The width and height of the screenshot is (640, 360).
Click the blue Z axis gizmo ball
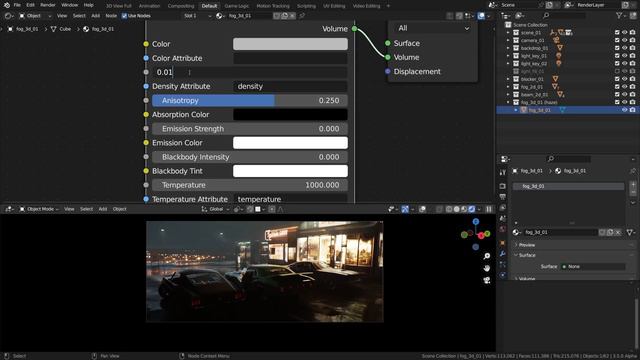point(476,222)
